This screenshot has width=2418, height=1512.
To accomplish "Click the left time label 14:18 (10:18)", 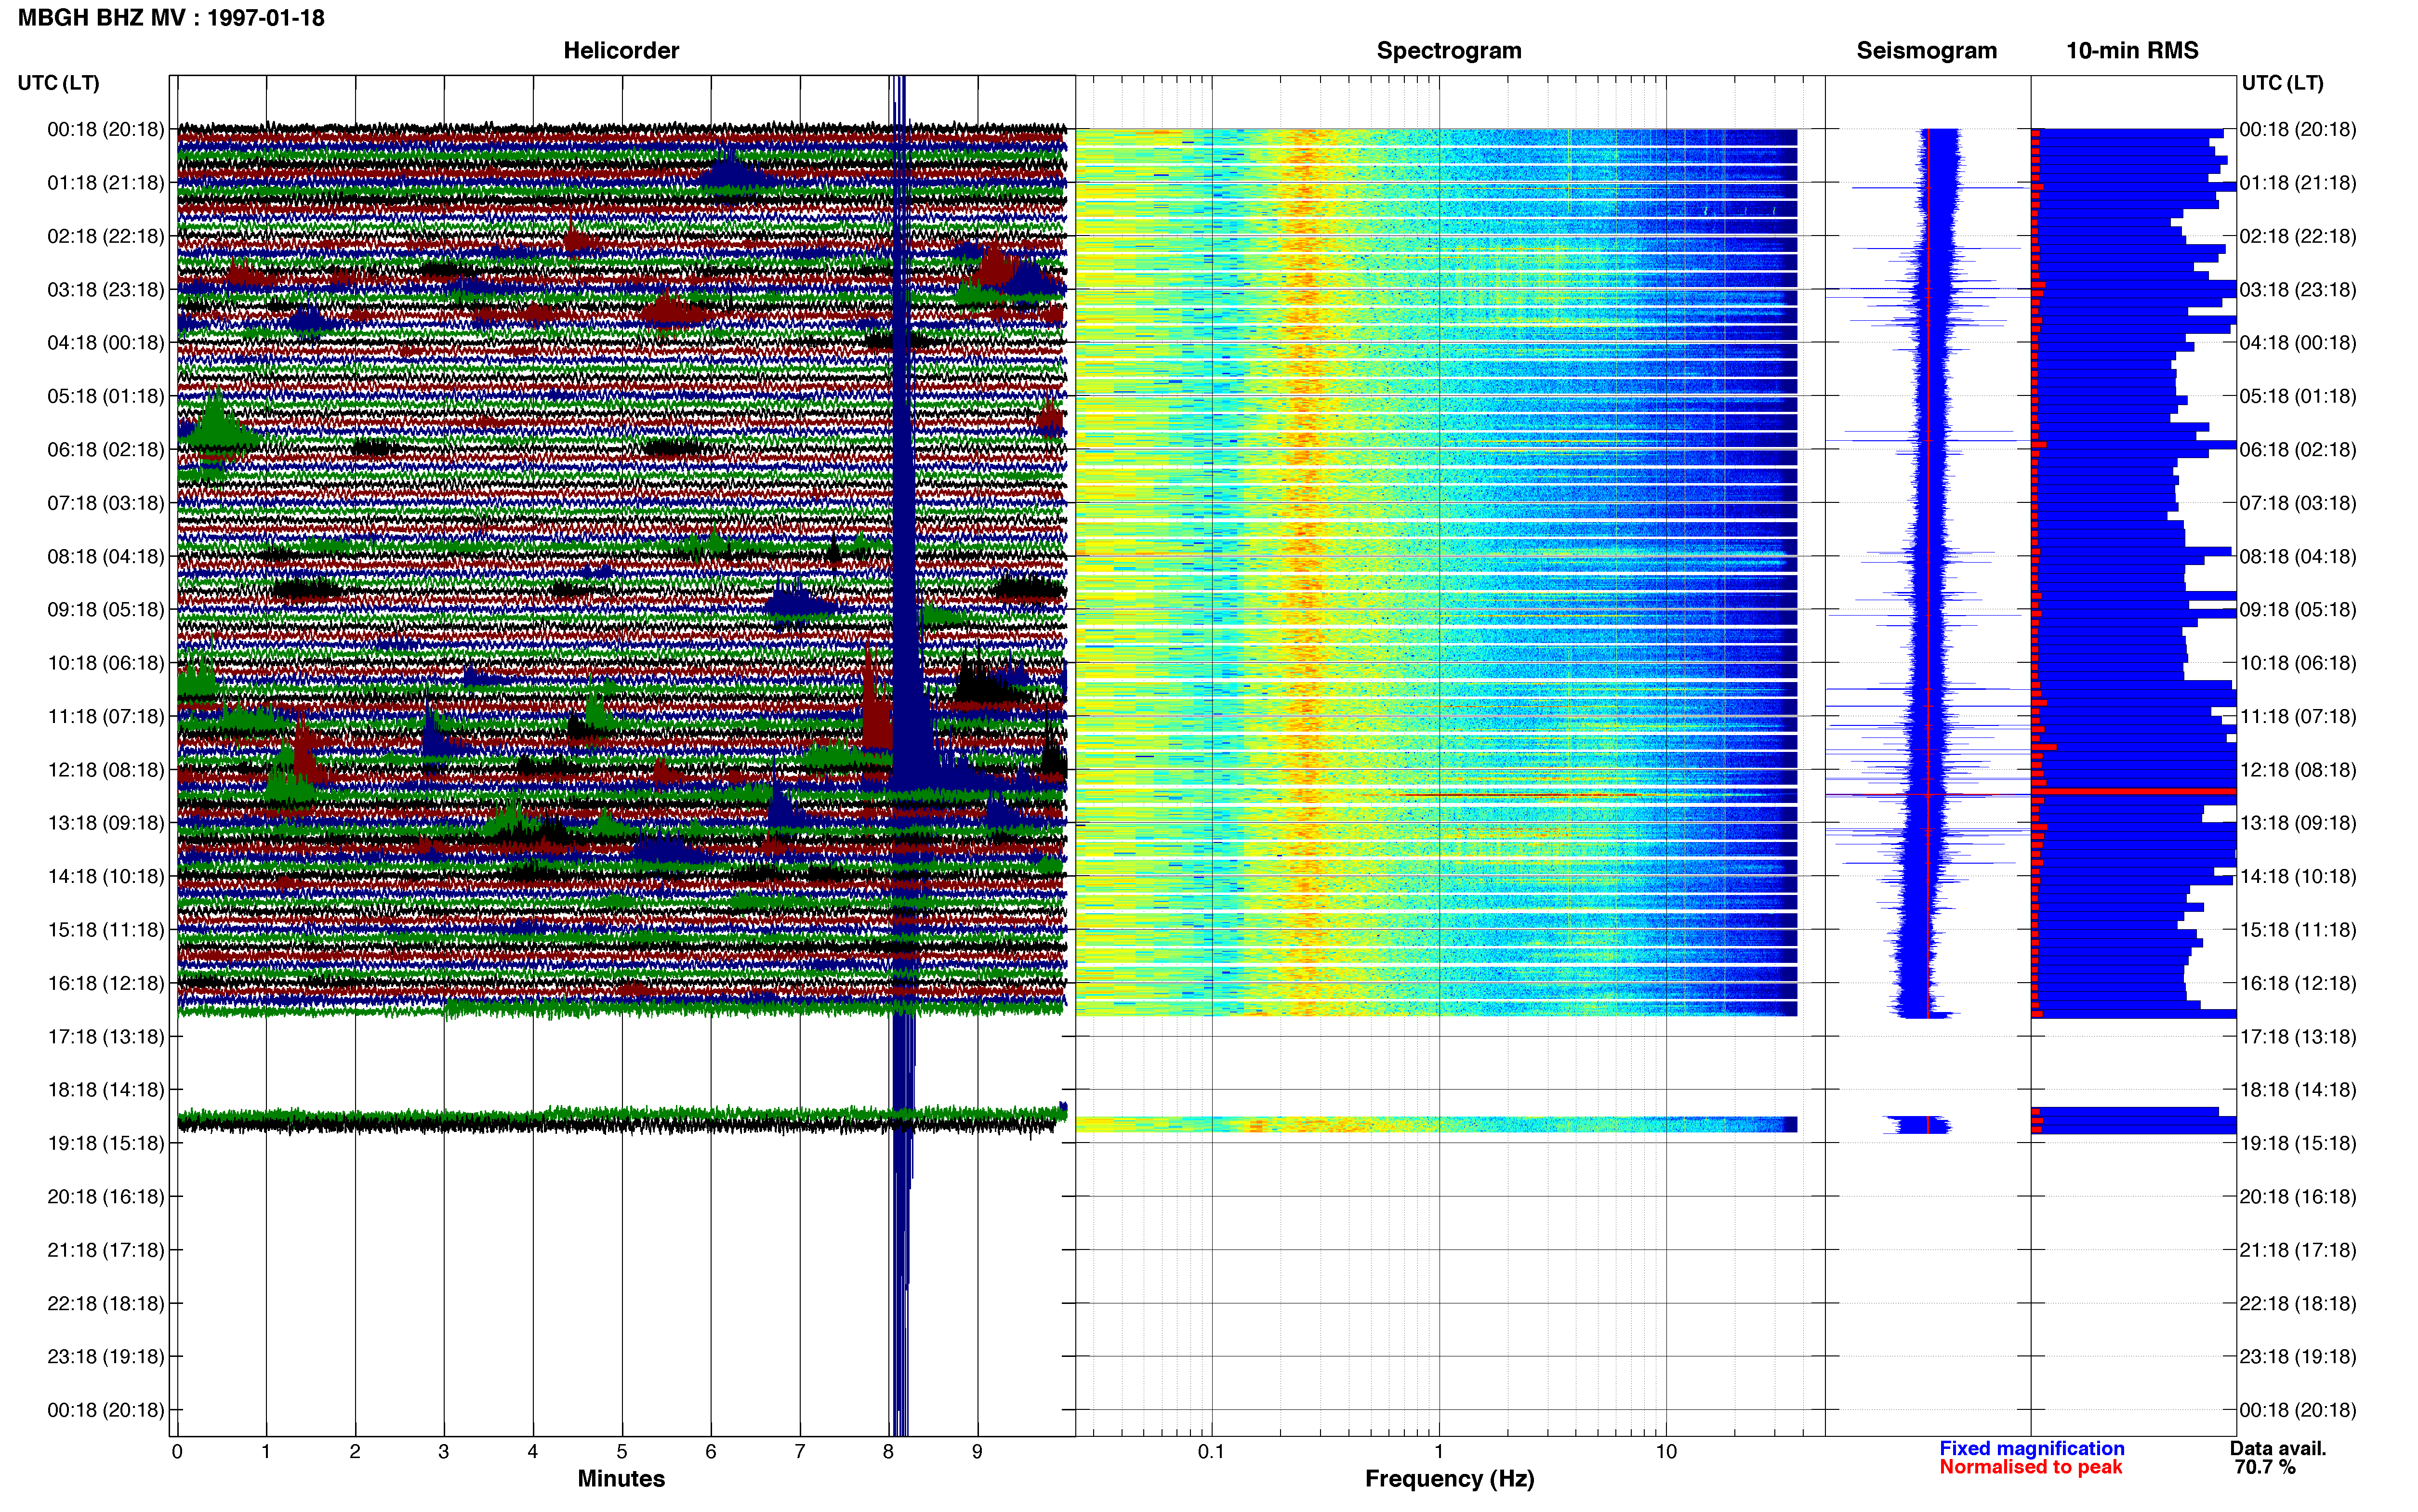I will coord(106,876).
